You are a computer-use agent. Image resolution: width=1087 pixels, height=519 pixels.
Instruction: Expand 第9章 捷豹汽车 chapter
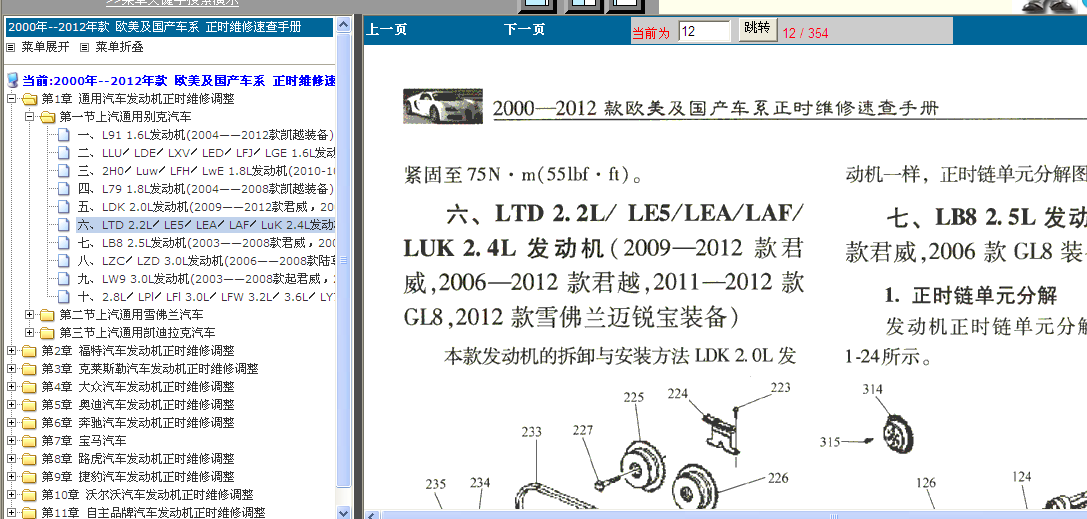[x=11, y=477]
